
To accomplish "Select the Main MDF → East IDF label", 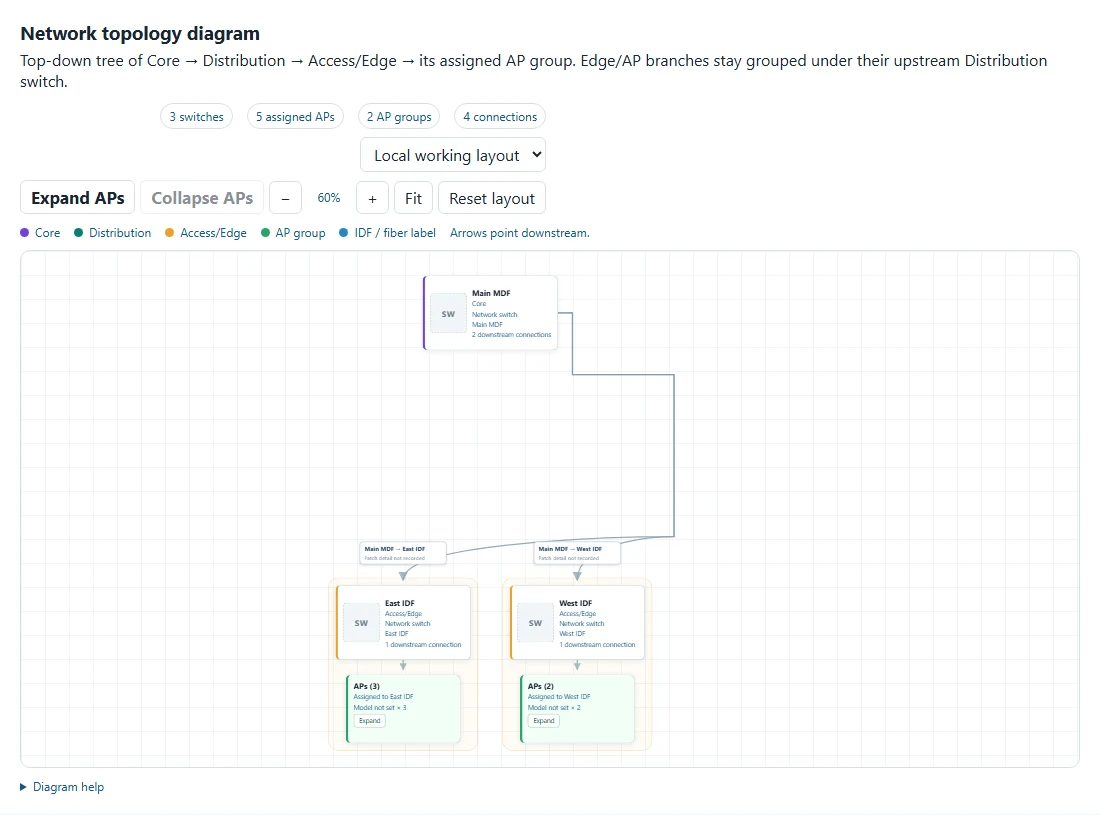I will tap(403, 553).
